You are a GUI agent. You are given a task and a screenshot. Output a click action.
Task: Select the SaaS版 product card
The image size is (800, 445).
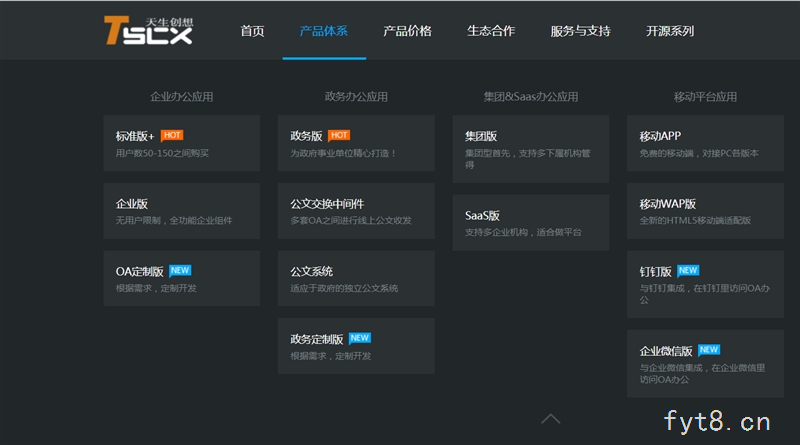pyautogui.click(x=530, y=222)
